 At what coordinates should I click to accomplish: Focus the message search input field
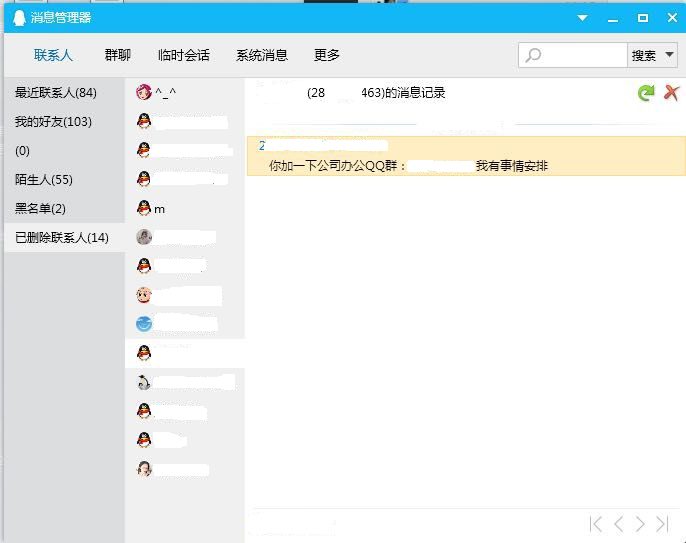[x=572, y=55]
